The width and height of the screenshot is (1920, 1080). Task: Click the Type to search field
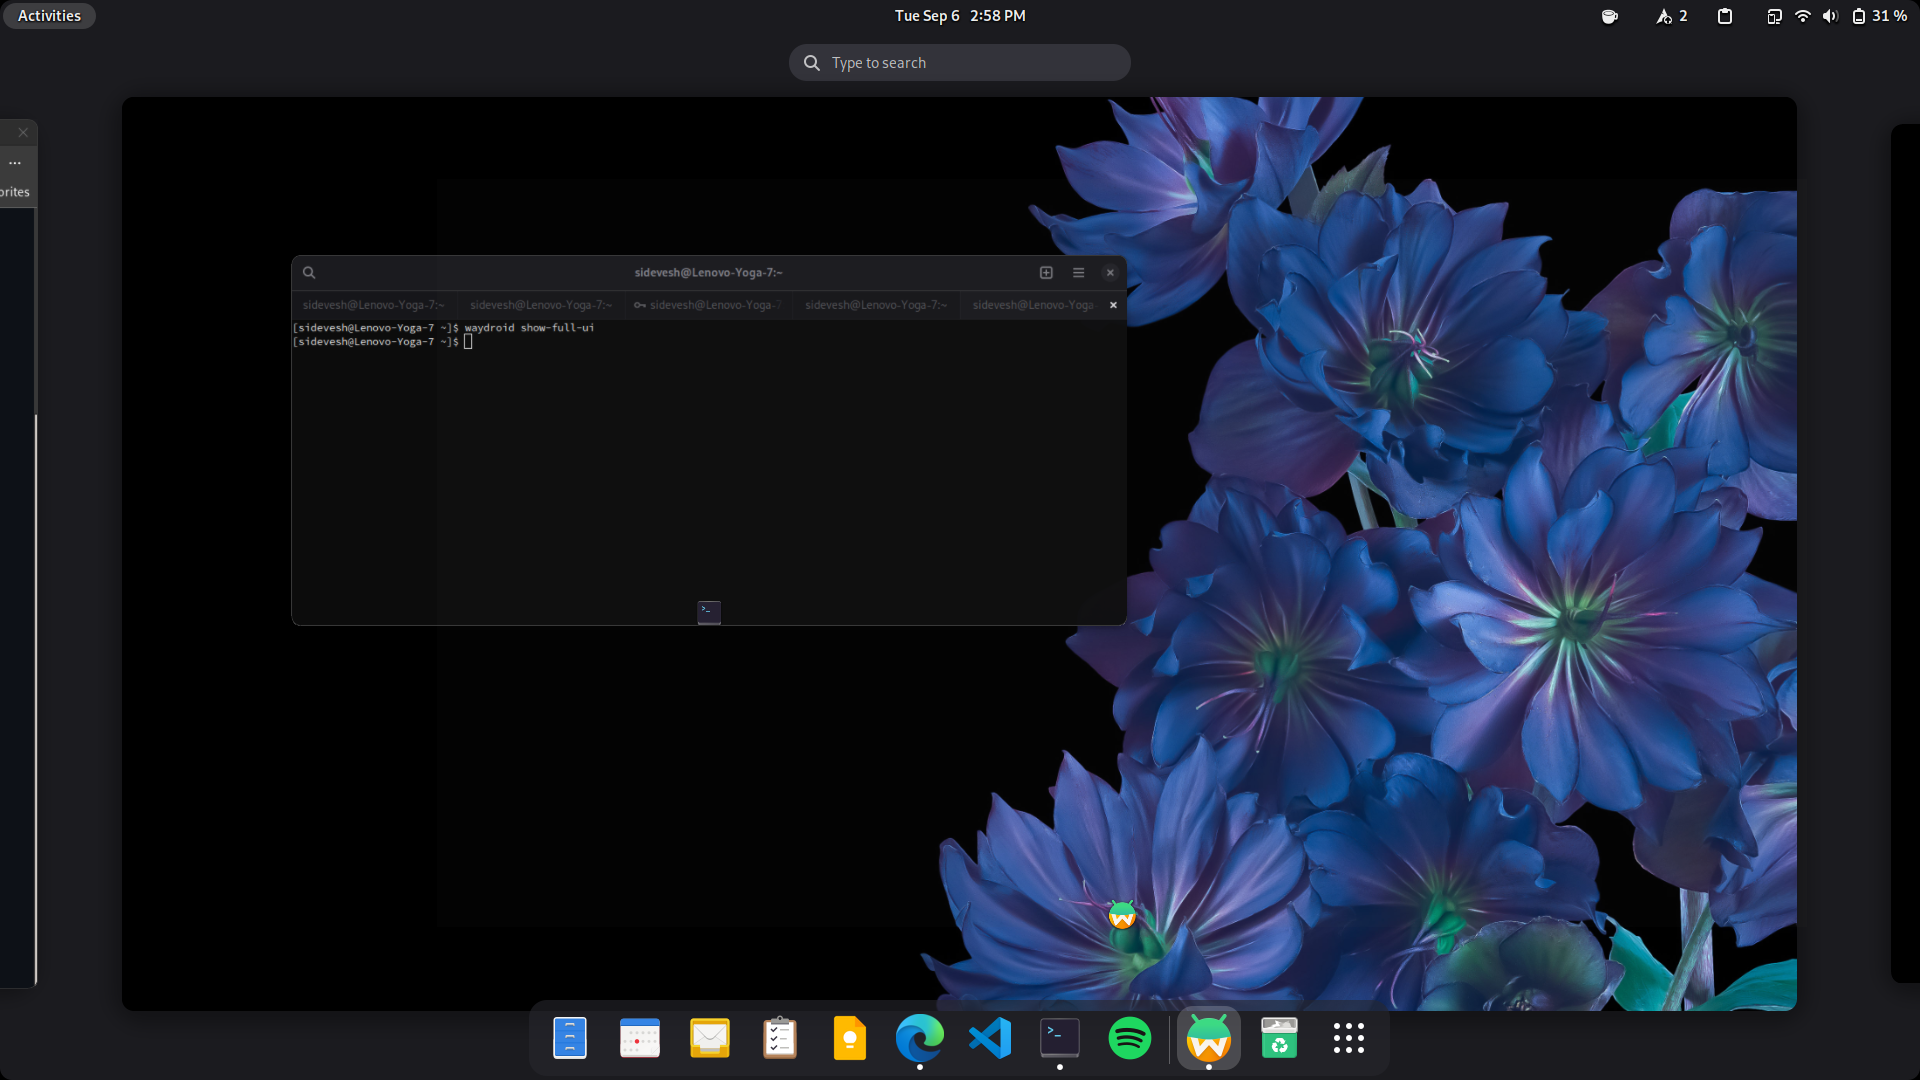tap(959, 62)
